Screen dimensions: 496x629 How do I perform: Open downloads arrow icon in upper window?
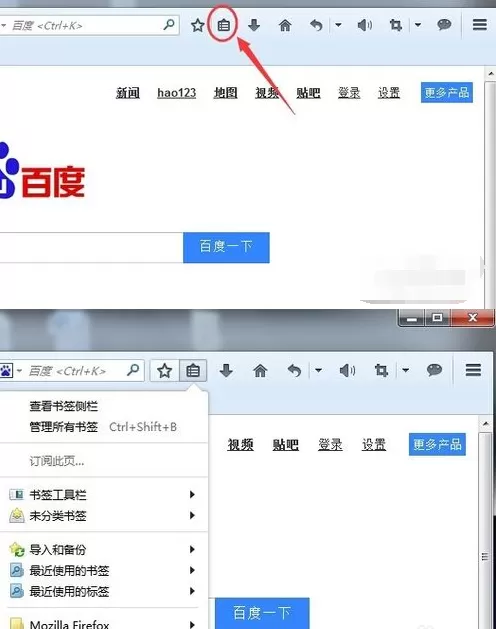(254, 25)
